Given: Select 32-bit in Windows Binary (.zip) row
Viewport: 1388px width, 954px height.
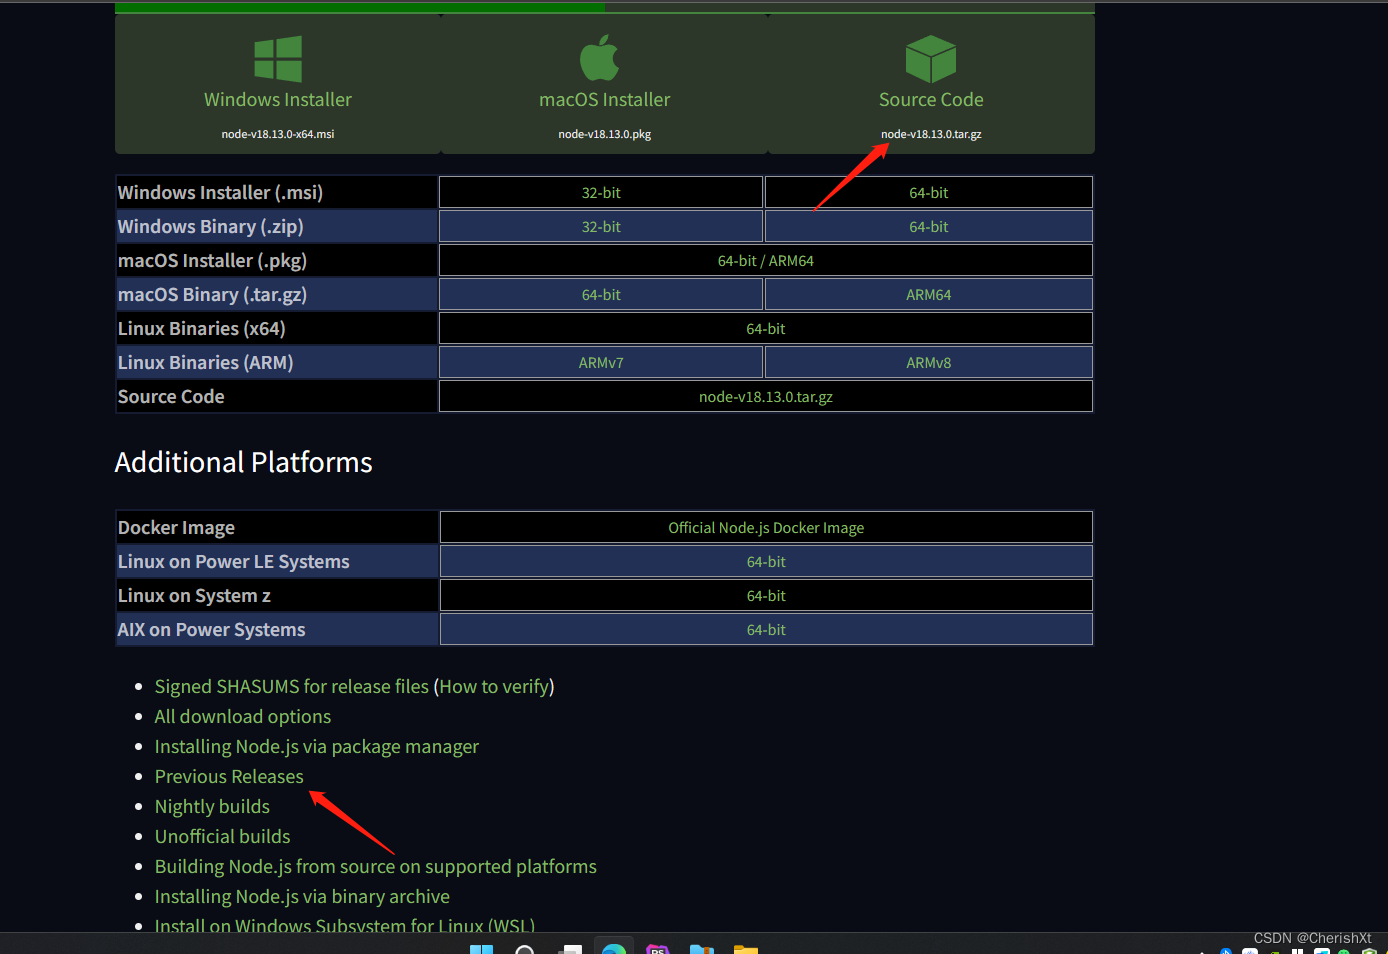Looking at the screenshot, I should point(601,226).
